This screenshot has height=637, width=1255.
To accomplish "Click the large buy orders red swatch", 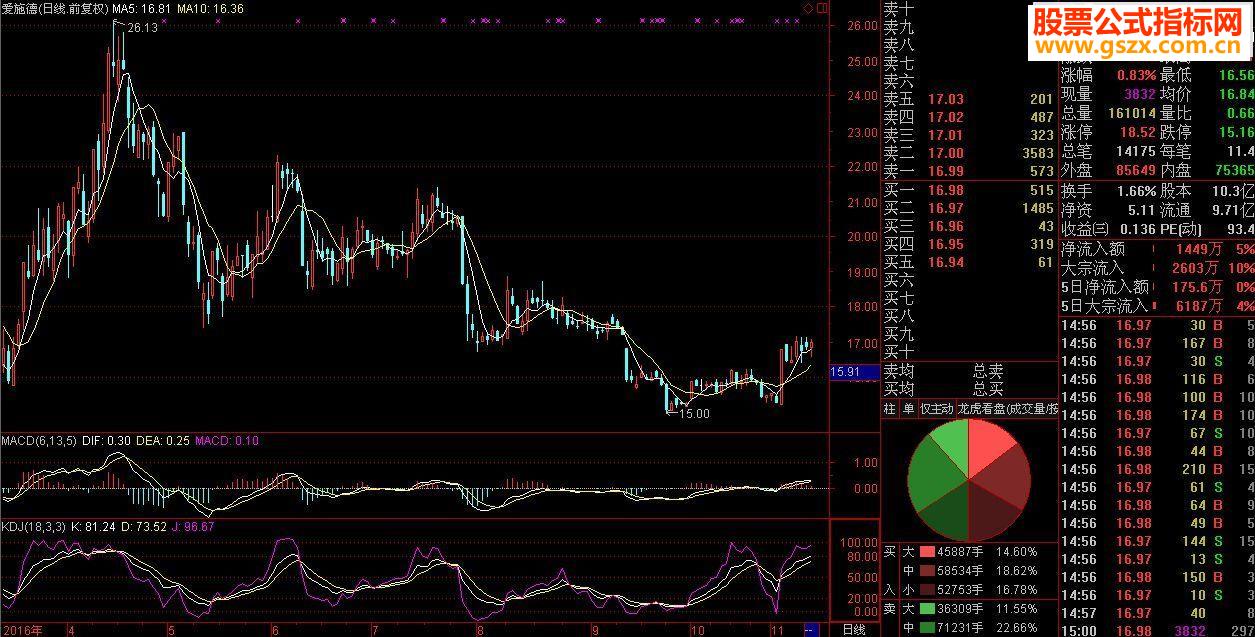I will [927, 551].
